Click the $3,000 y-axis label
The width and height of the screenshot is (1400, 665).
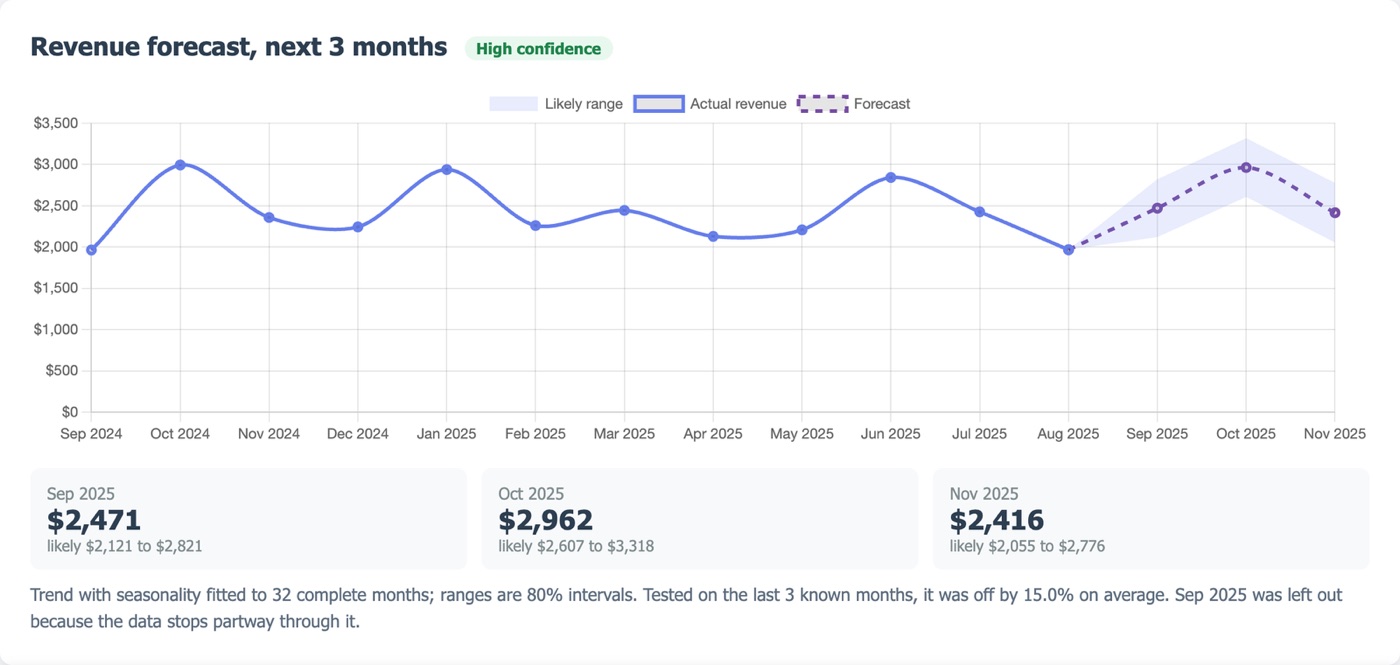pos(56,164)
